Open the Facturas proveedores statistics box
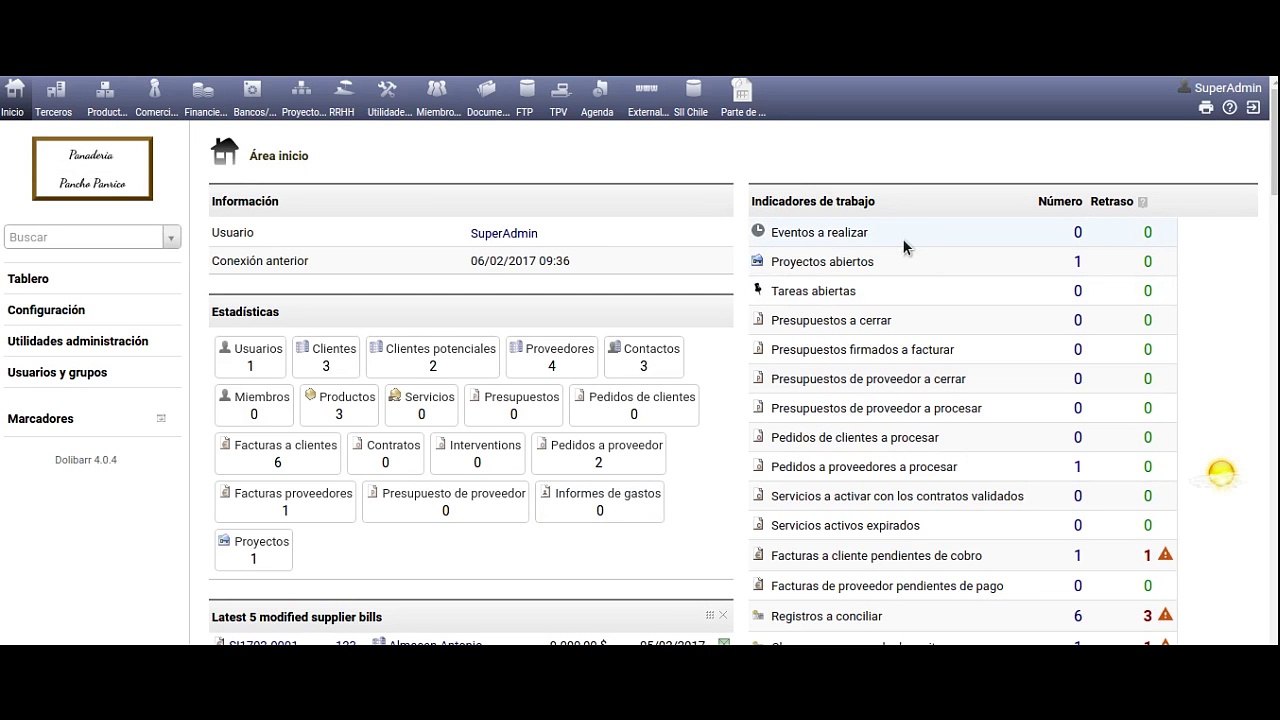1280x720 pixels. point(285,501)
